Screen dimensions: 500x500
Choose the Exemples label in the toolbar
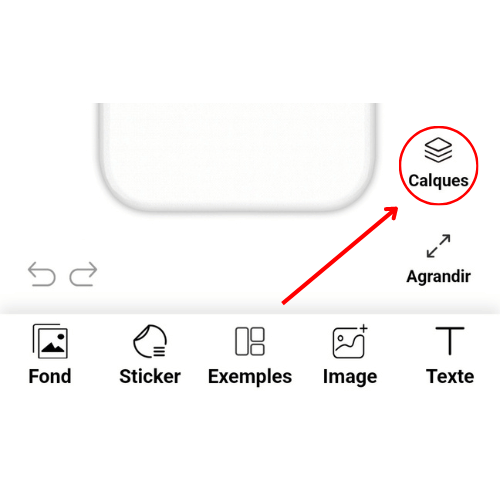click(x=250, y=377)
